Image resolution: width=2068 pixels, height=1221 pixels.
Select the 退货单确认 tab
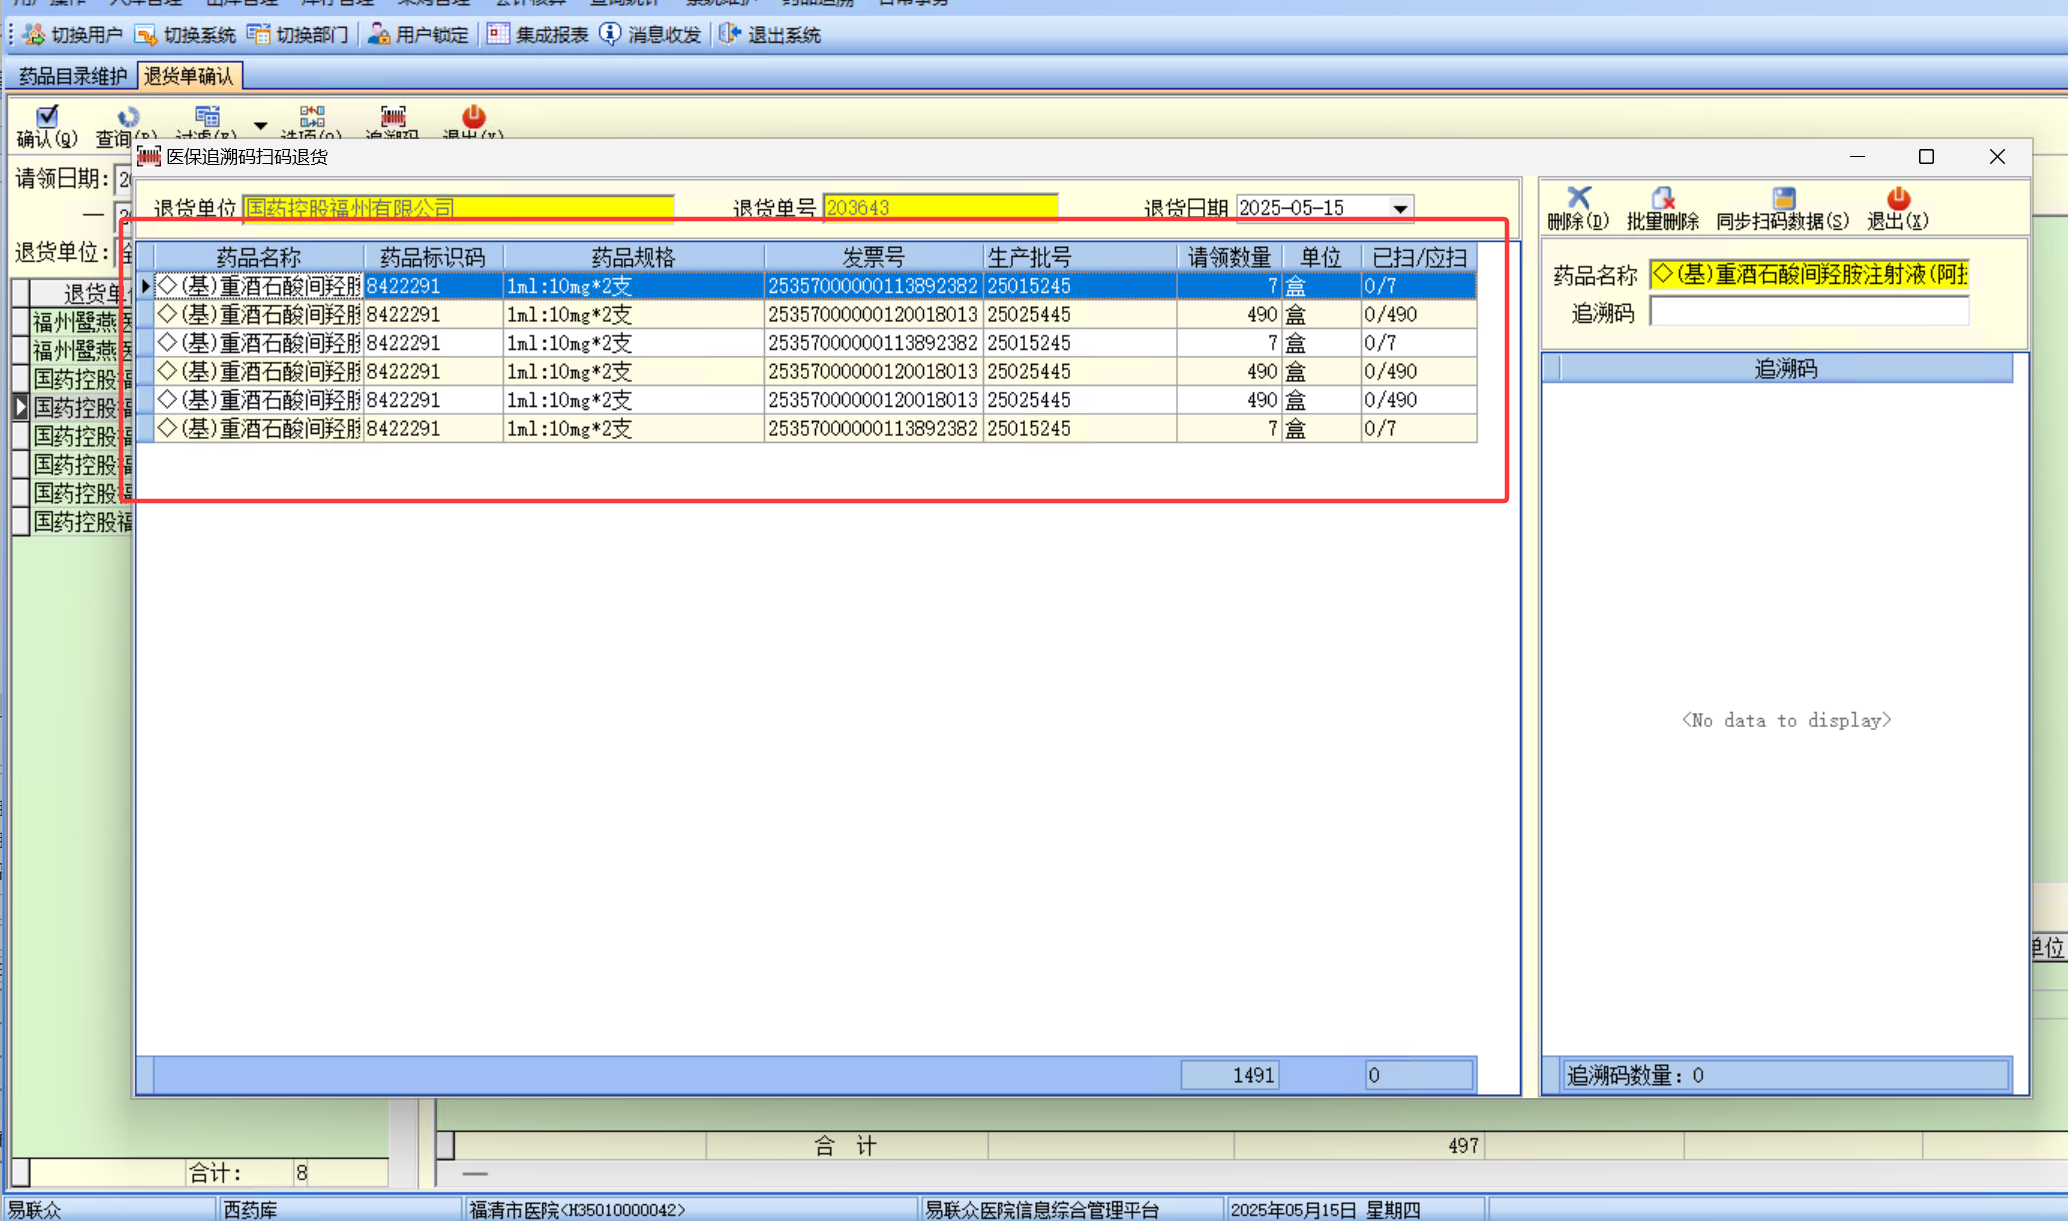pos(189,76)
